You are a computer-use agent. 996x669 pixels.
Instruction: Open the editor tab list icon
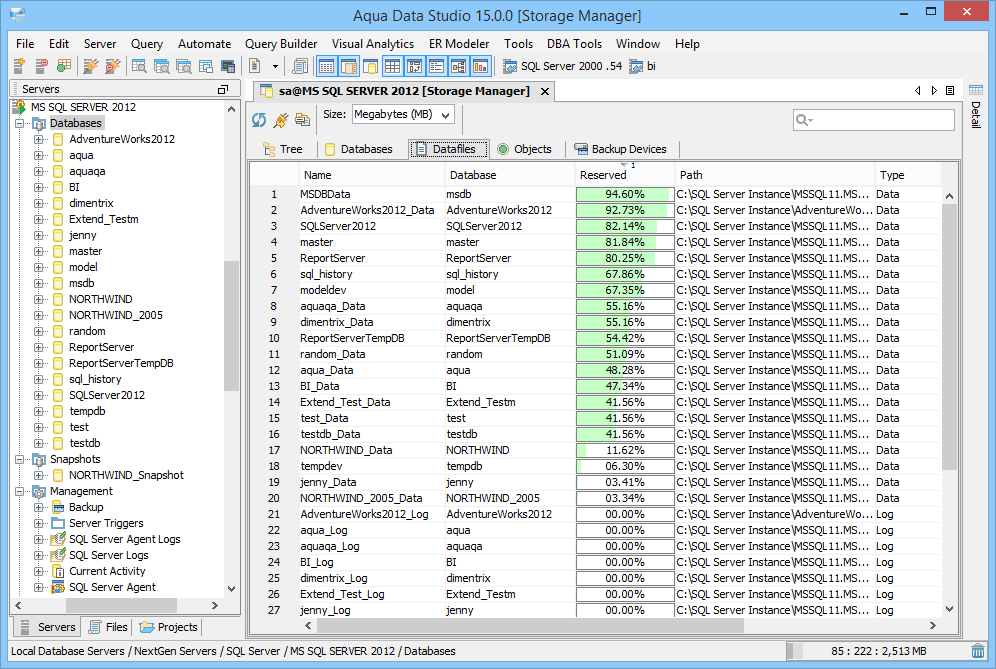[950, 91]
